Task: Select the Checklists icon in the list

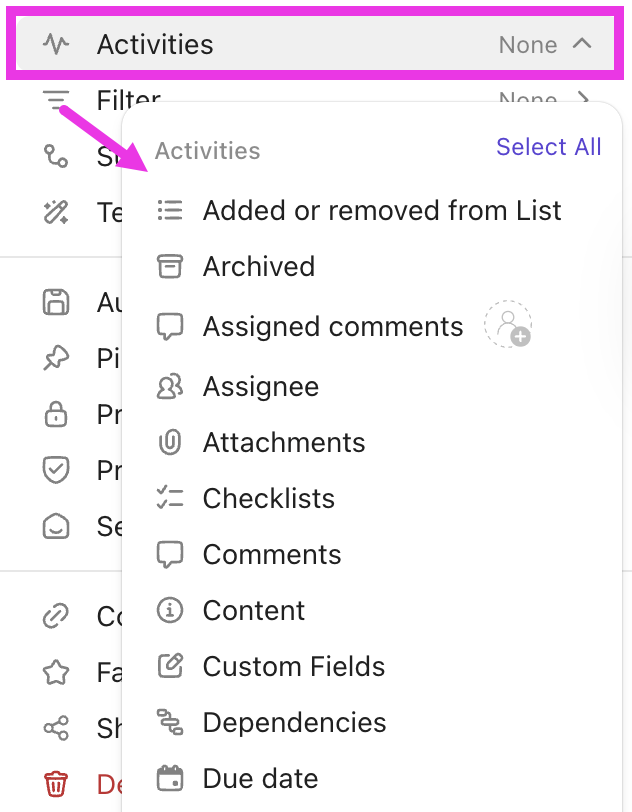Action: click(170, 498)
